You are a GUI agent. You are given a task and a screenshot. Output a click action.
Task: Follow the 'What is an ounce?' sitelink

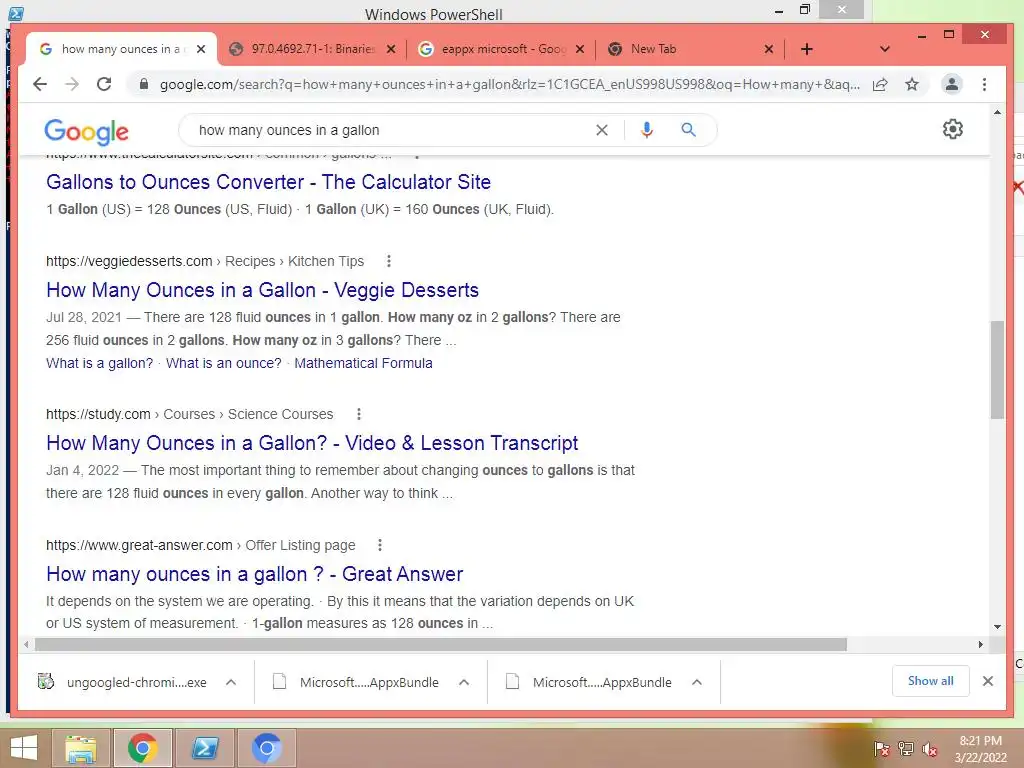tap(223, 363)
